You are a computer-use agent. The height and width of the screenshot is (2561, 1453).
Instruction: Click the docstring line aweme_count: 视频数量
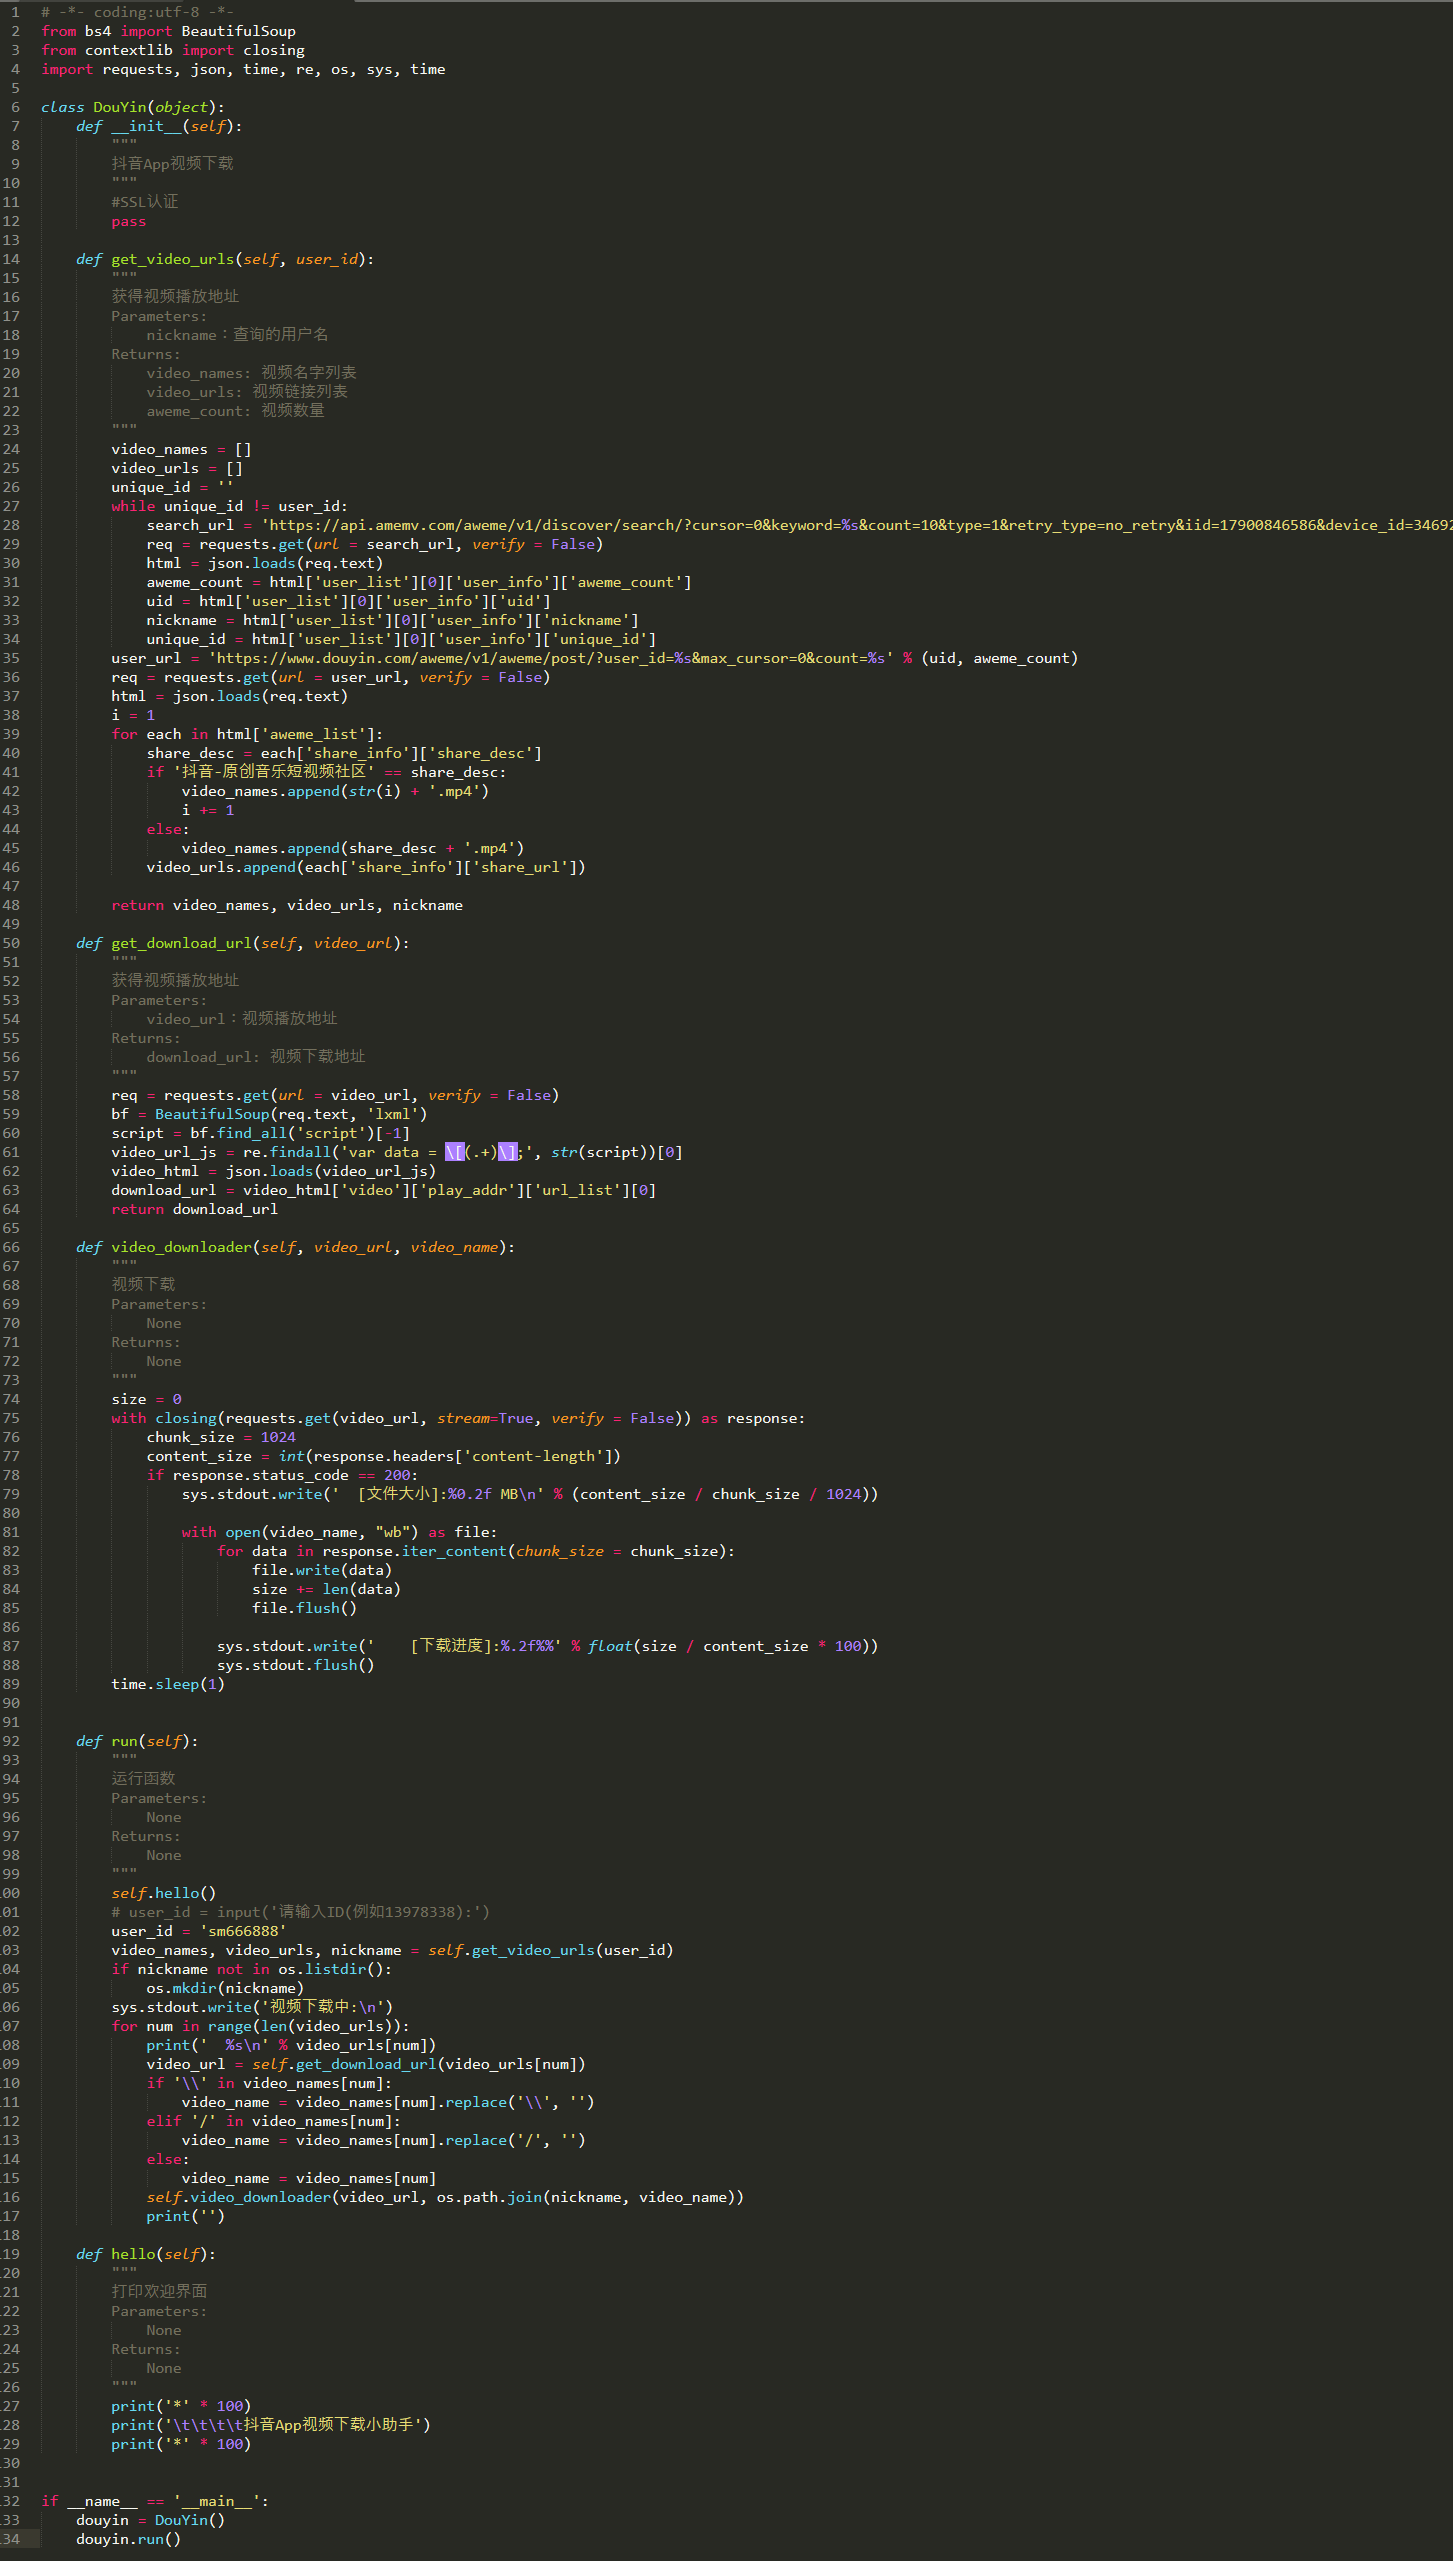(235, 411)
